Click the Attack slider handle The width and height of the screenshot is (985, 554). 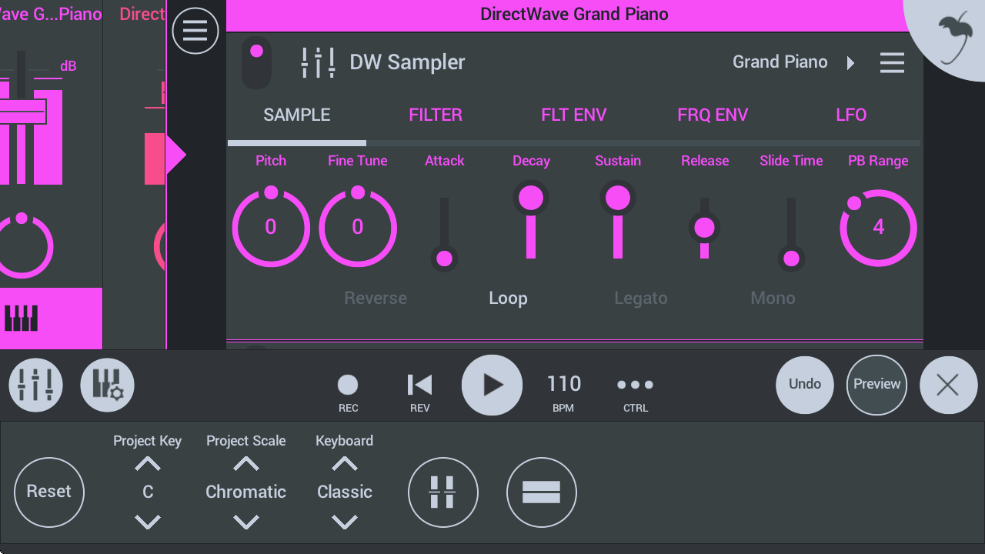[x=444, y=258]
